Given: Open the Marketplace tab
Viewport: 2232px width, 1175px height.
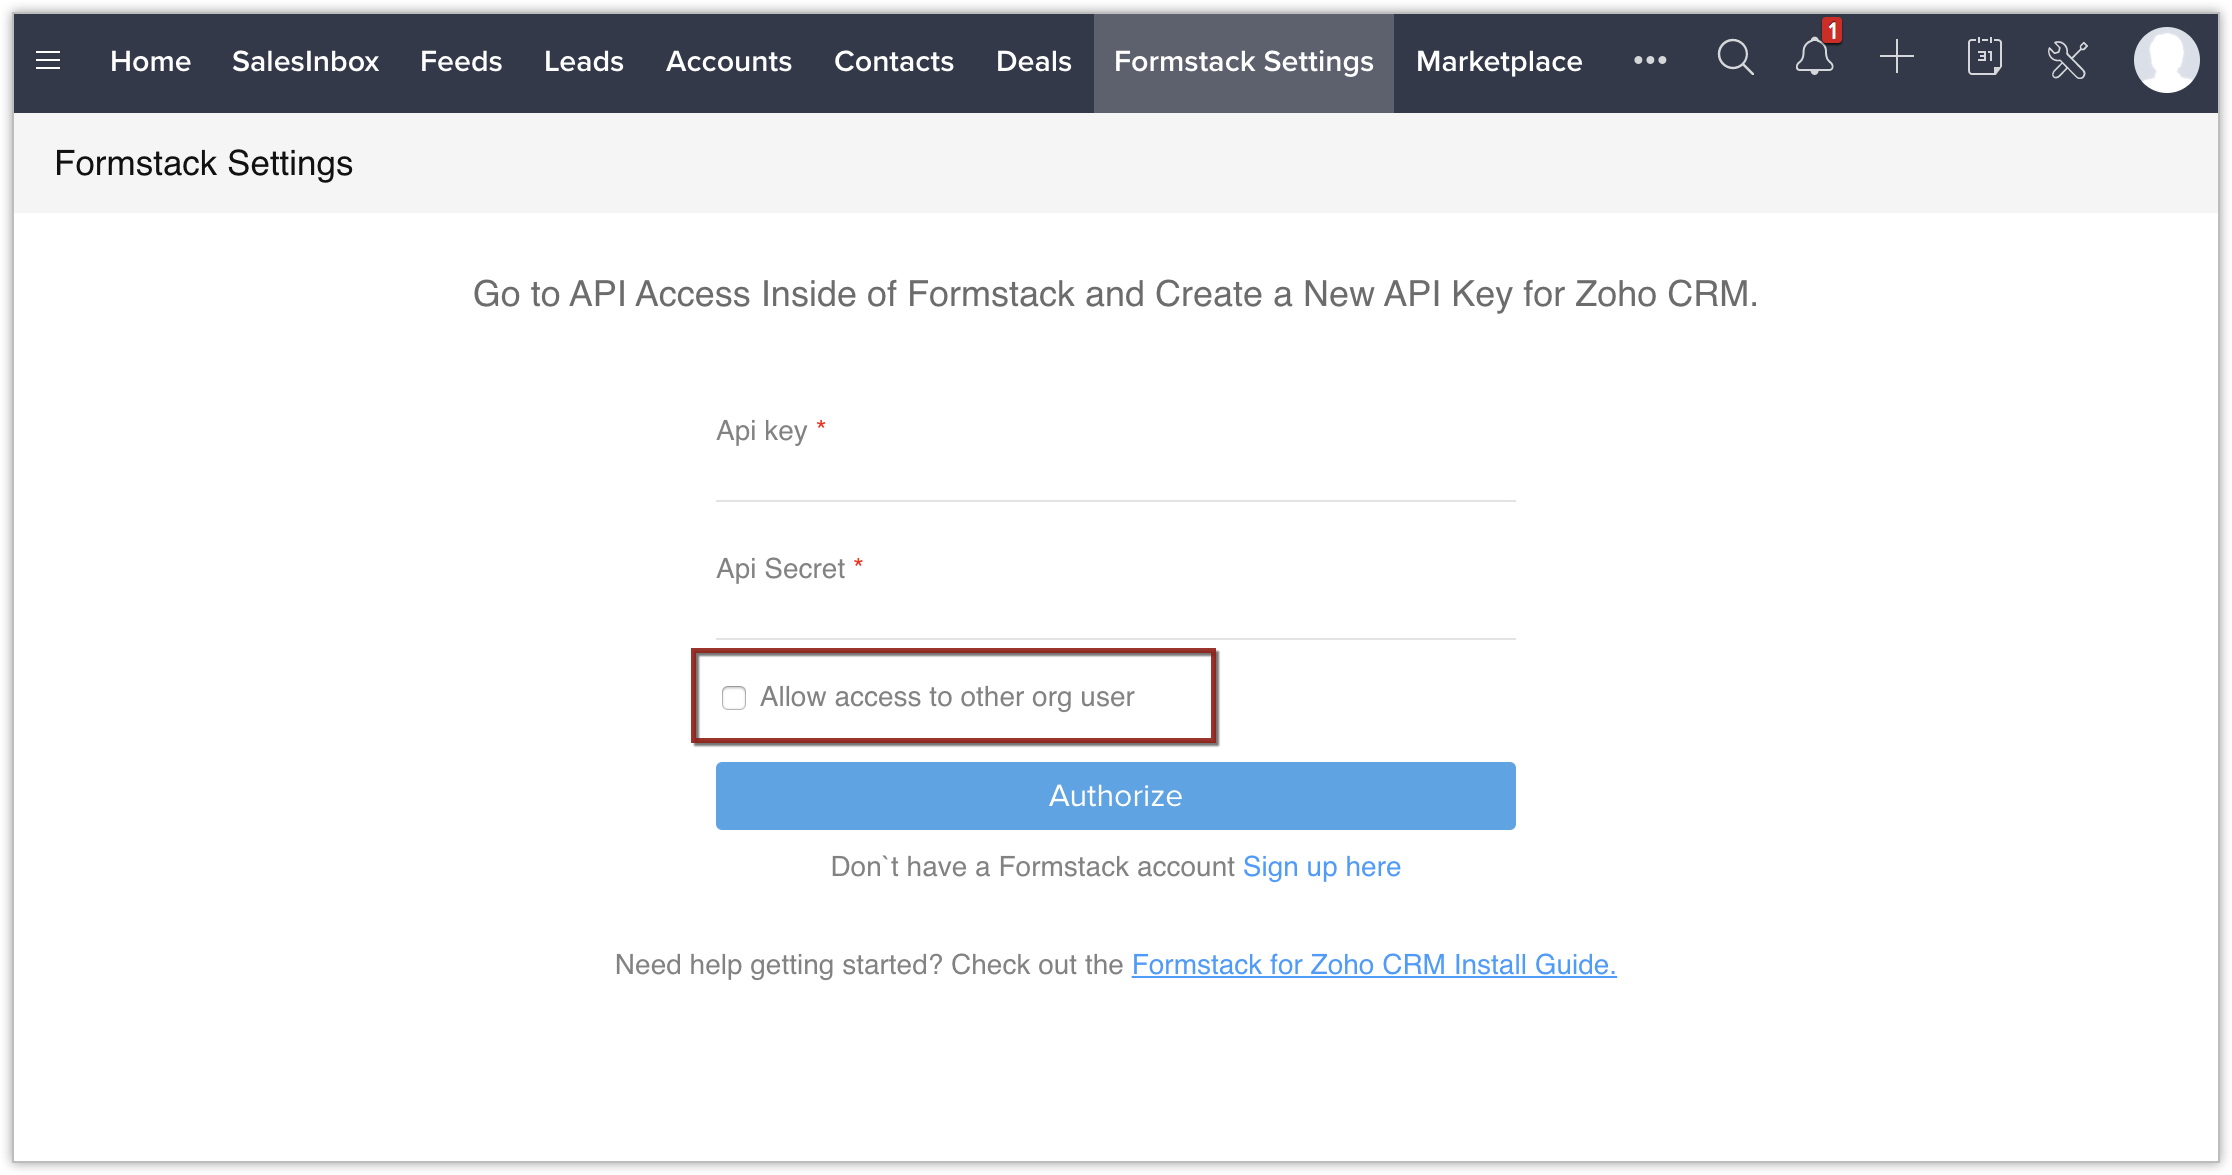Looking at the screenshot, I should (1499, 62).
